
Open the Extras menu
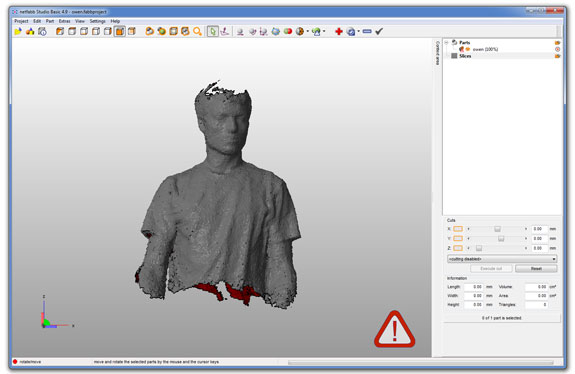coord(65,21)
